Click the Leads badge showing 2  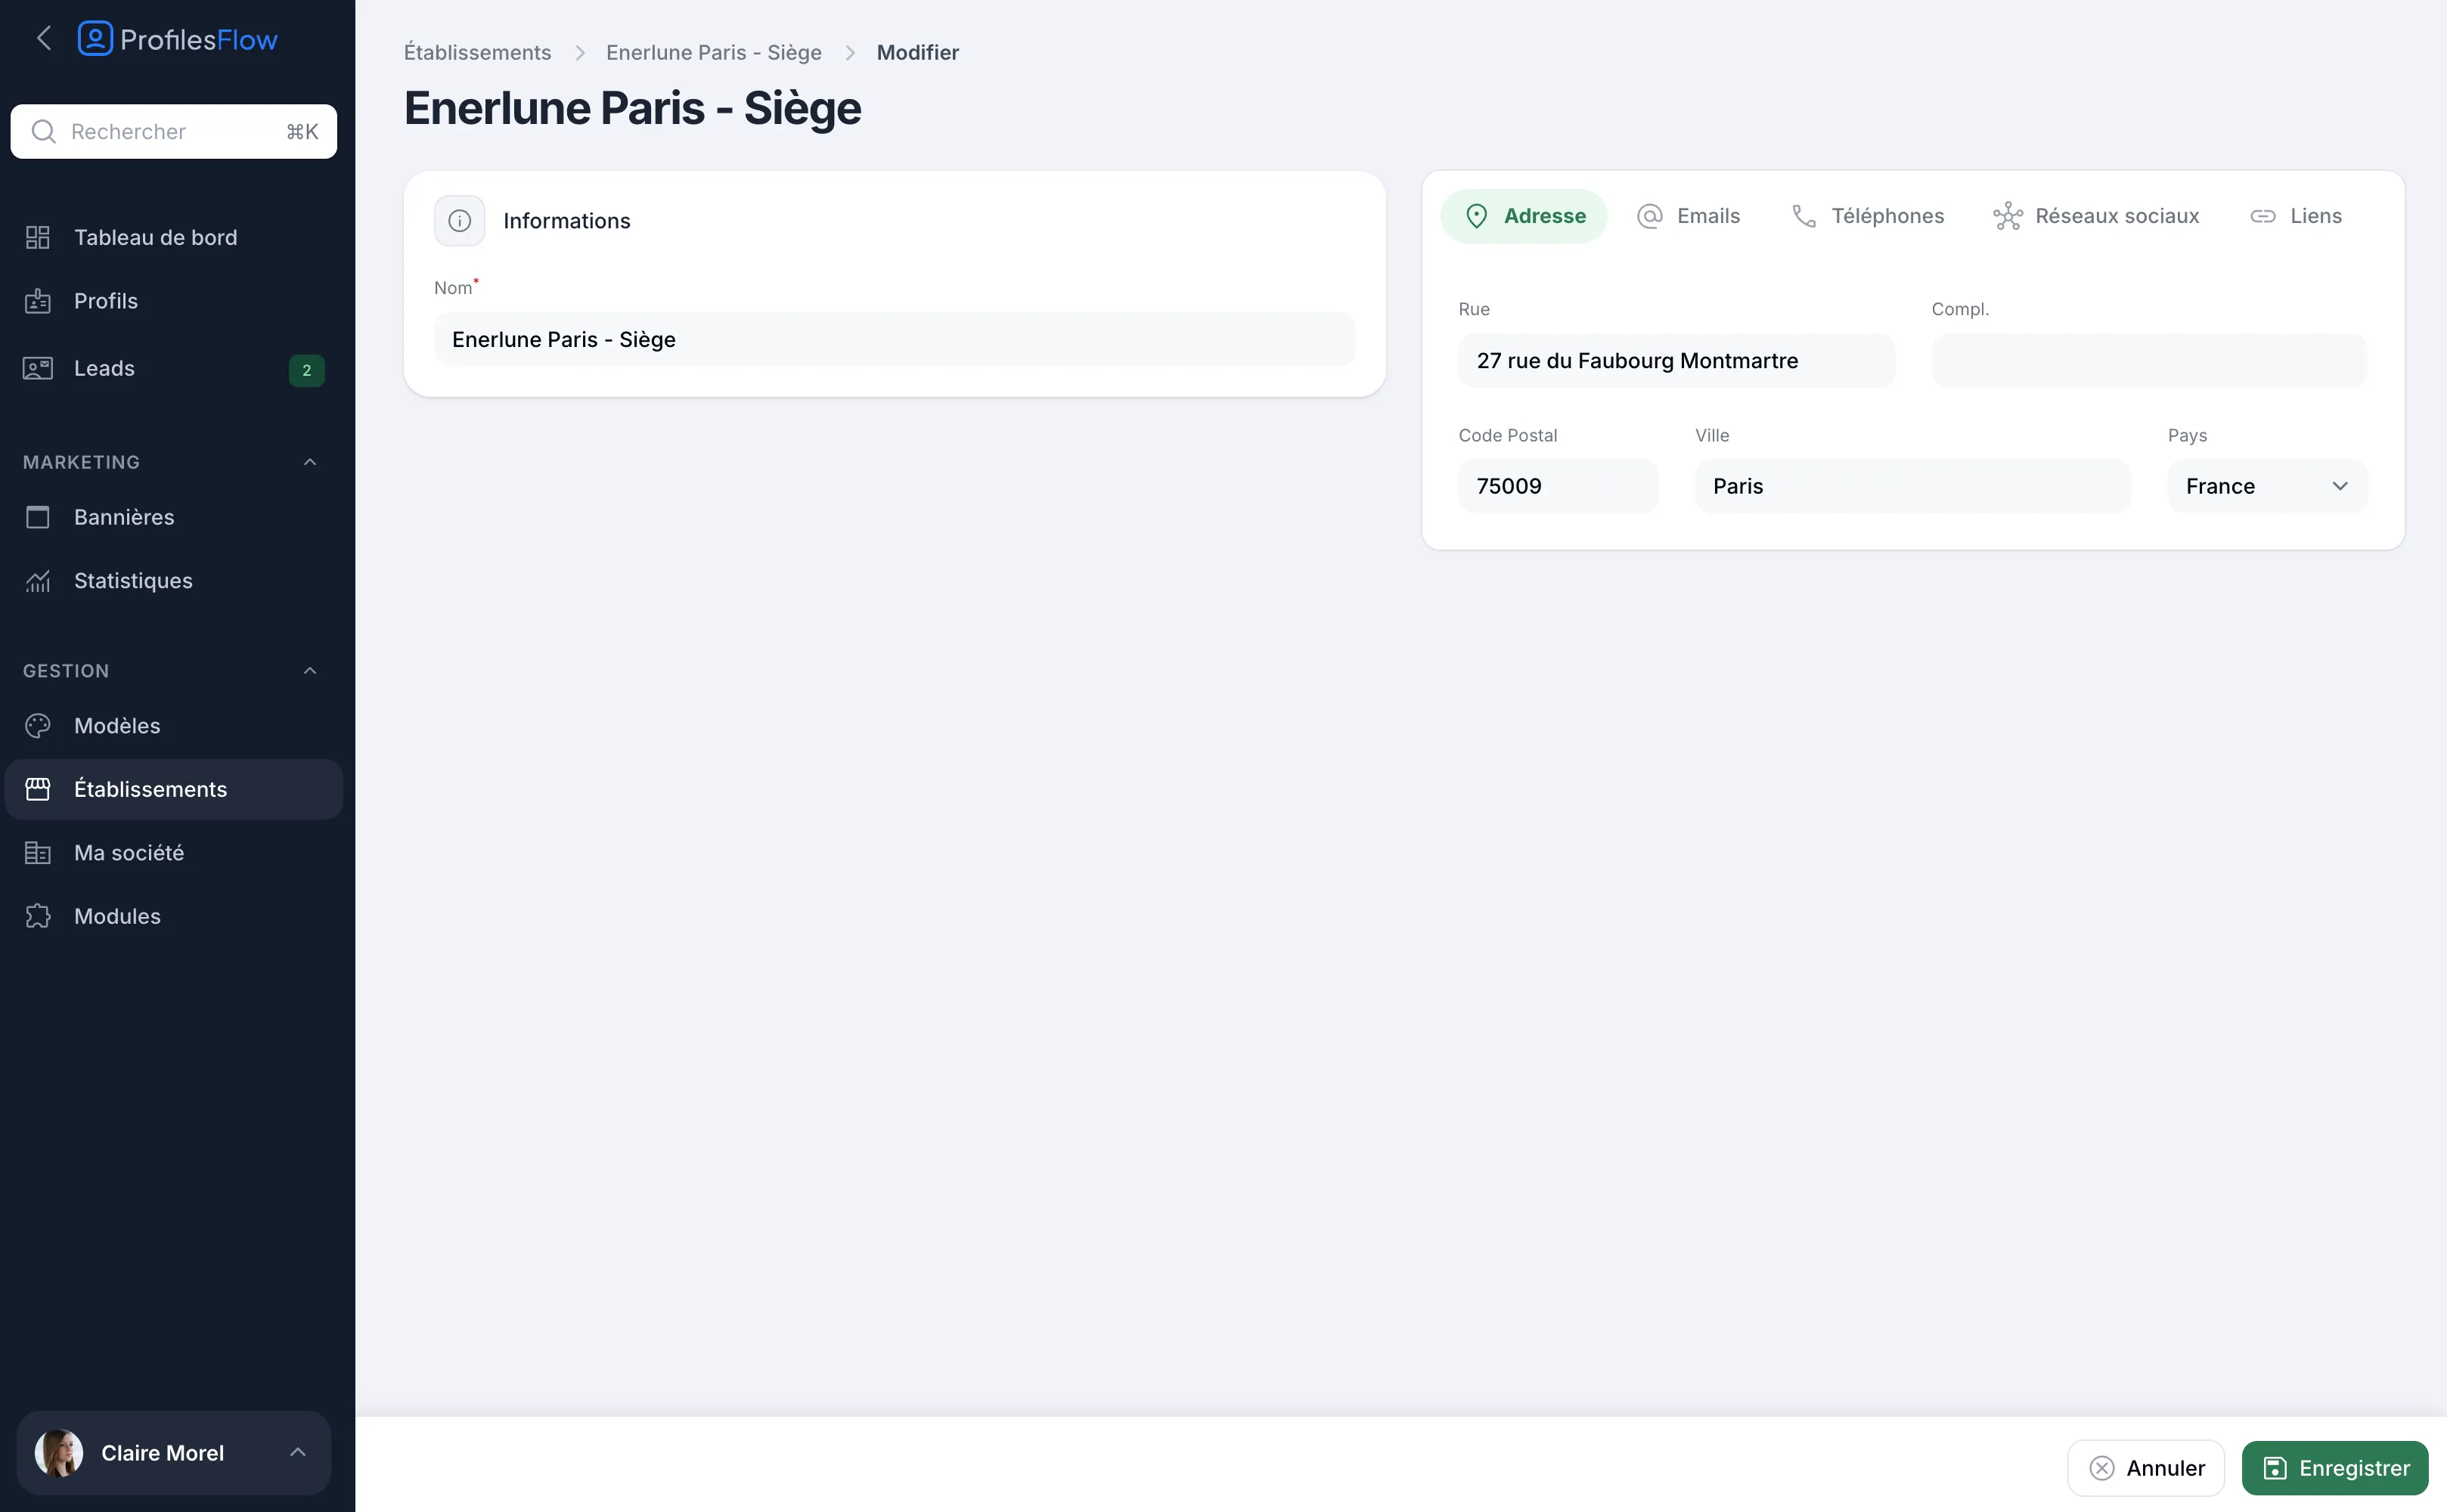tap(306, 370)
